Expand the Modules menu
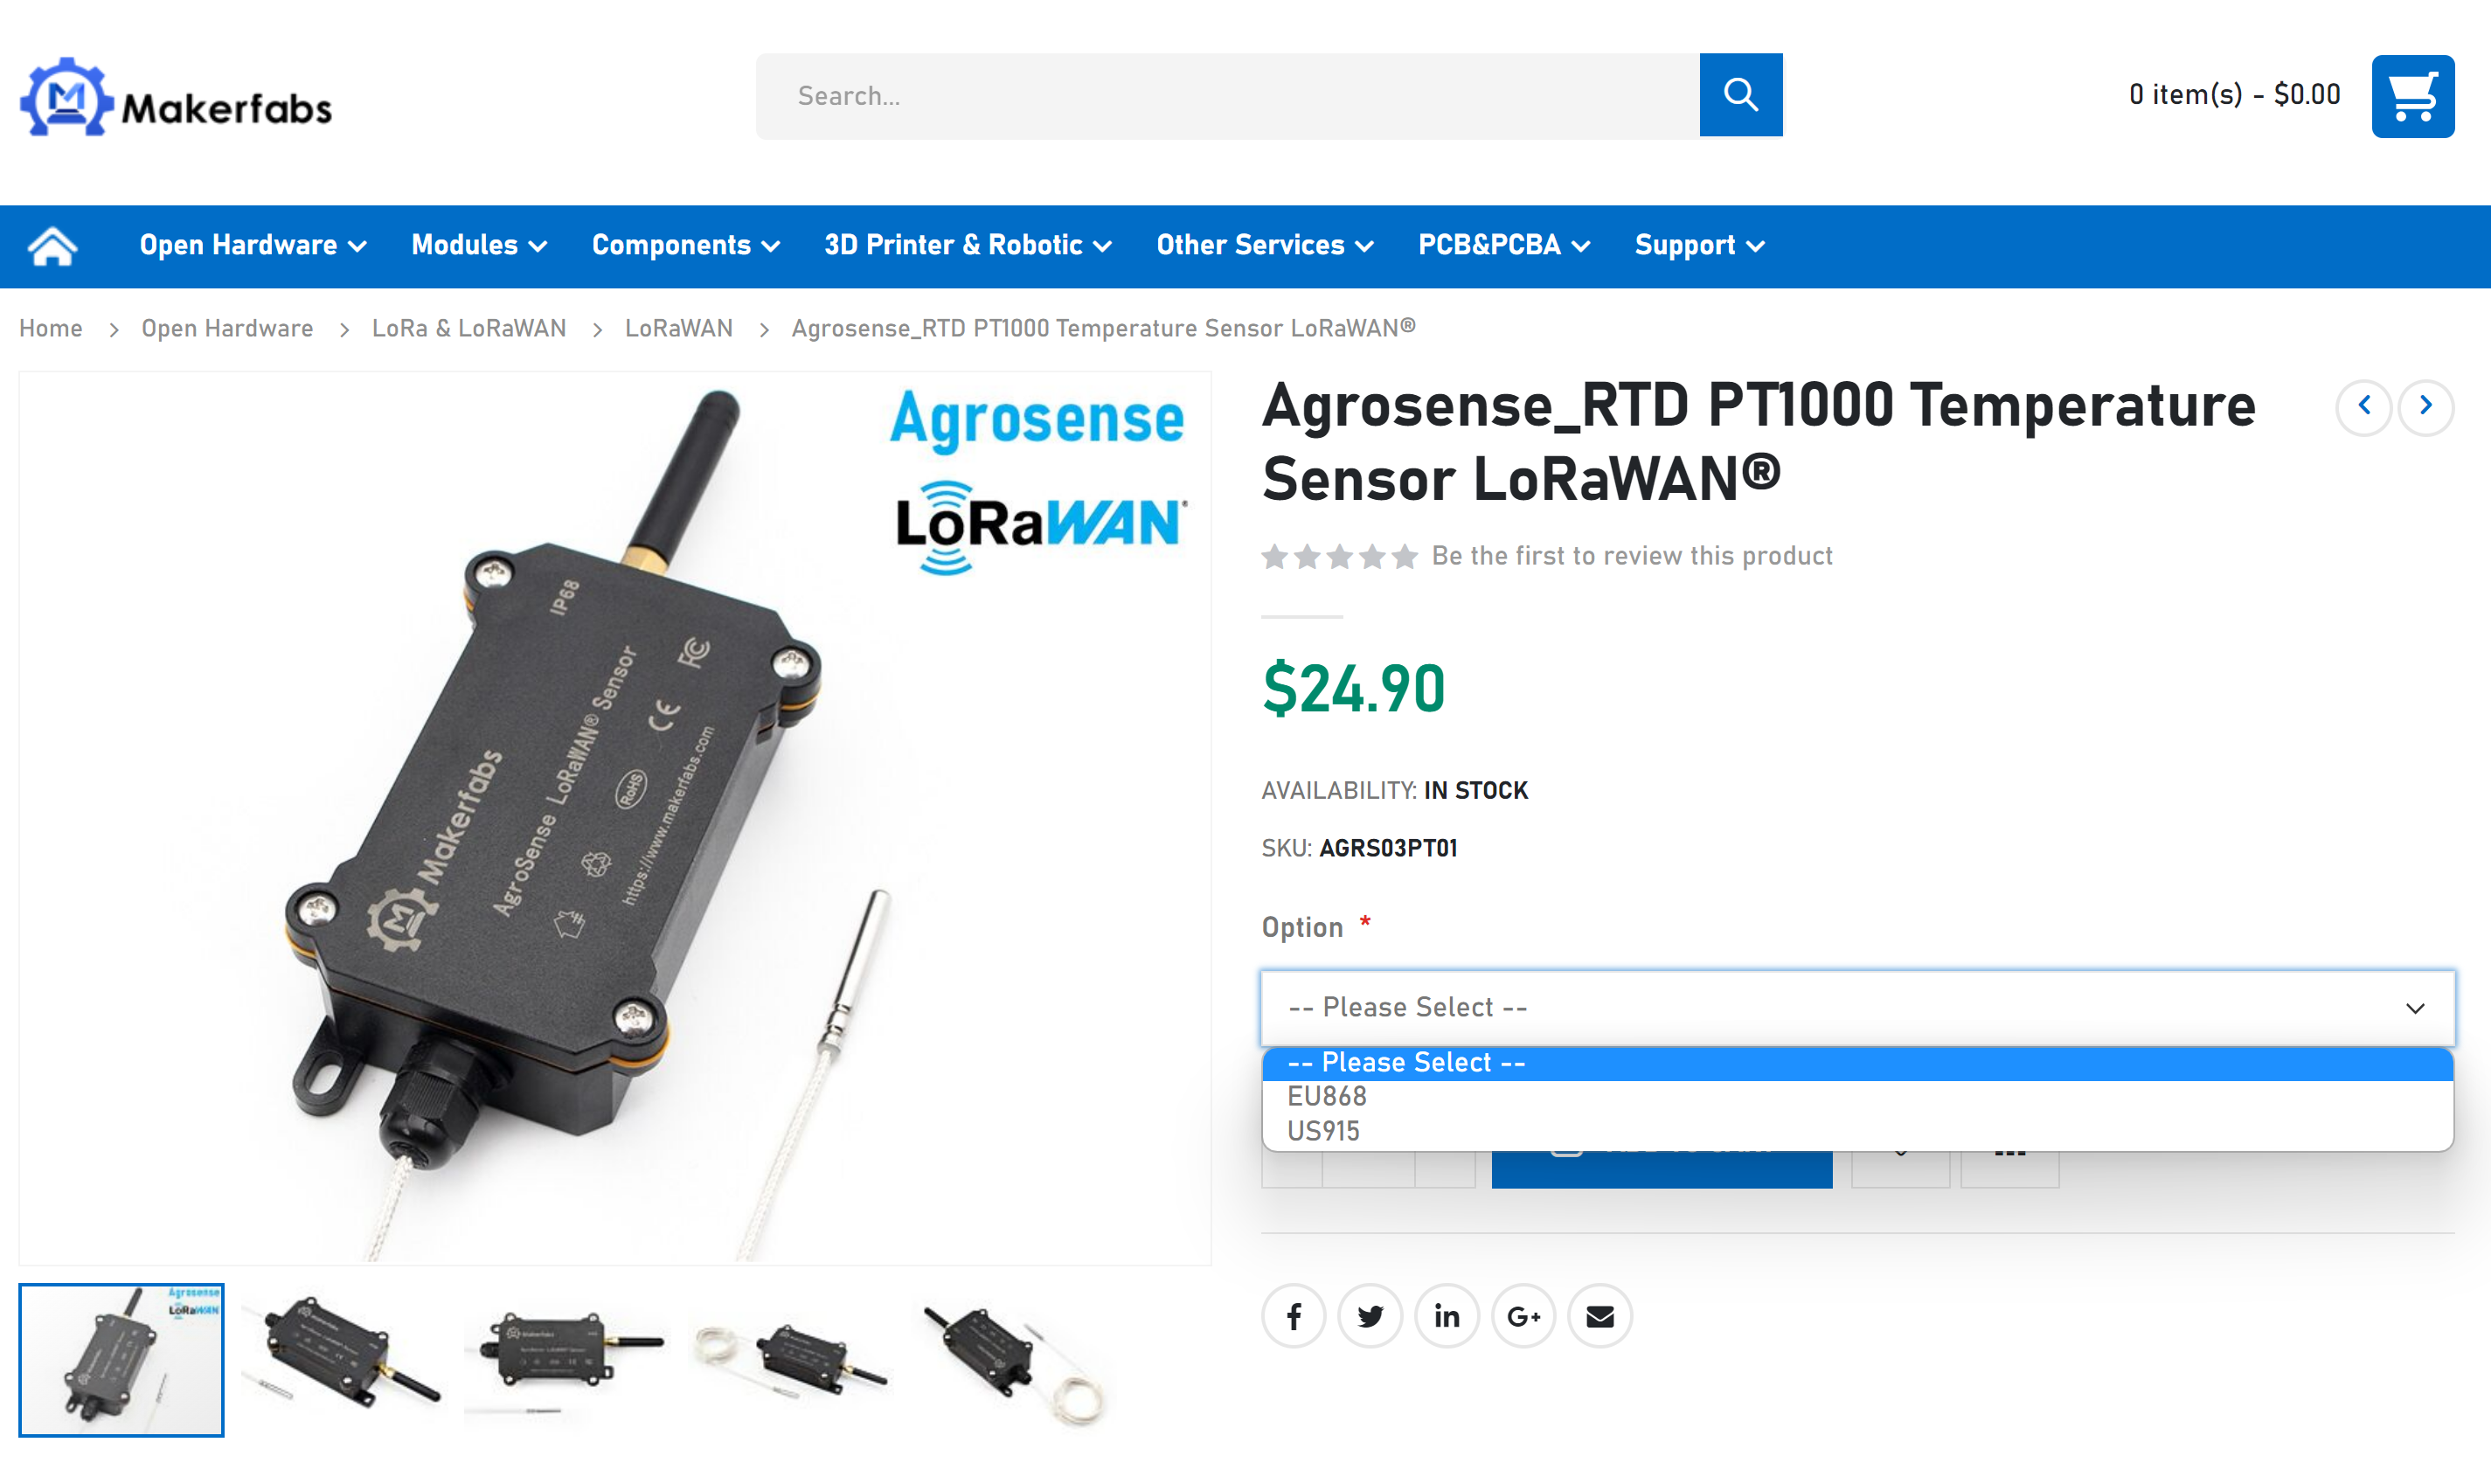Image resolution: width=2491 pixels, height=1484 pixels. [x=479, y=246]
